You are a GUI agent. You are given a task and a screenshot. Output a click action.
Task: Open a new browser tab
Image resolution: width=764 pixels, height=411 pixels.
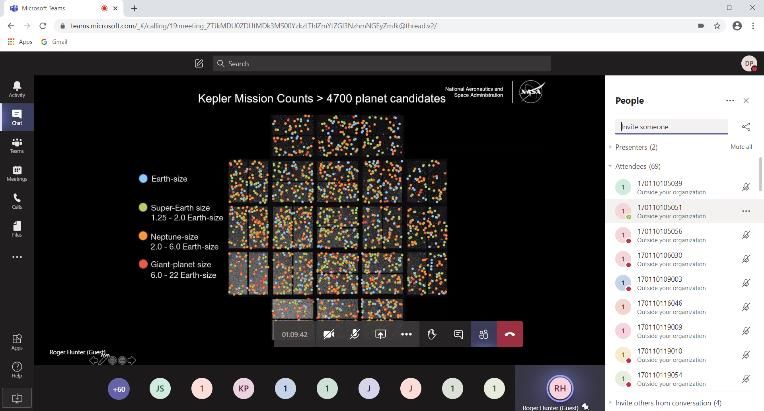[134, 8]
